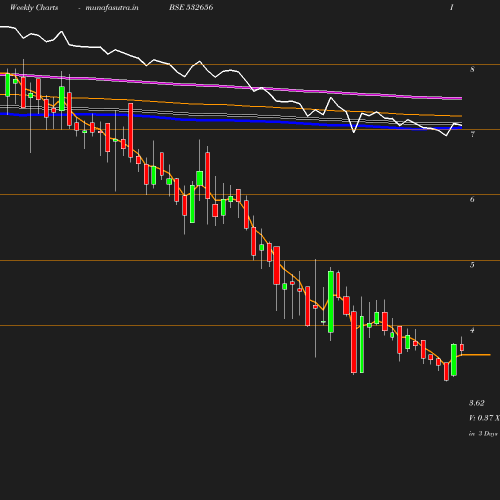The height and width of the screenshot is (500, 500).
Task: Click the 'in 3 Days' text
Action: pyautogui.click(x=483, y=434)
